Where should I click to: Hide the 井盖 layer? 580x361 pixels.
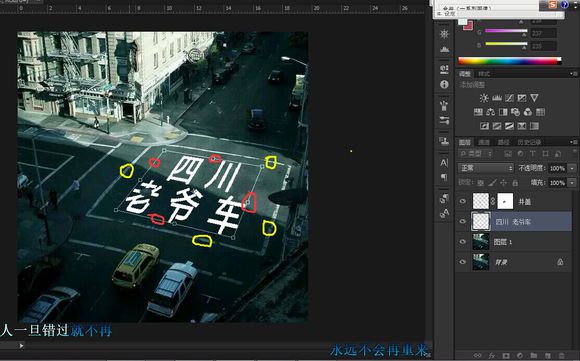(463, 201)
